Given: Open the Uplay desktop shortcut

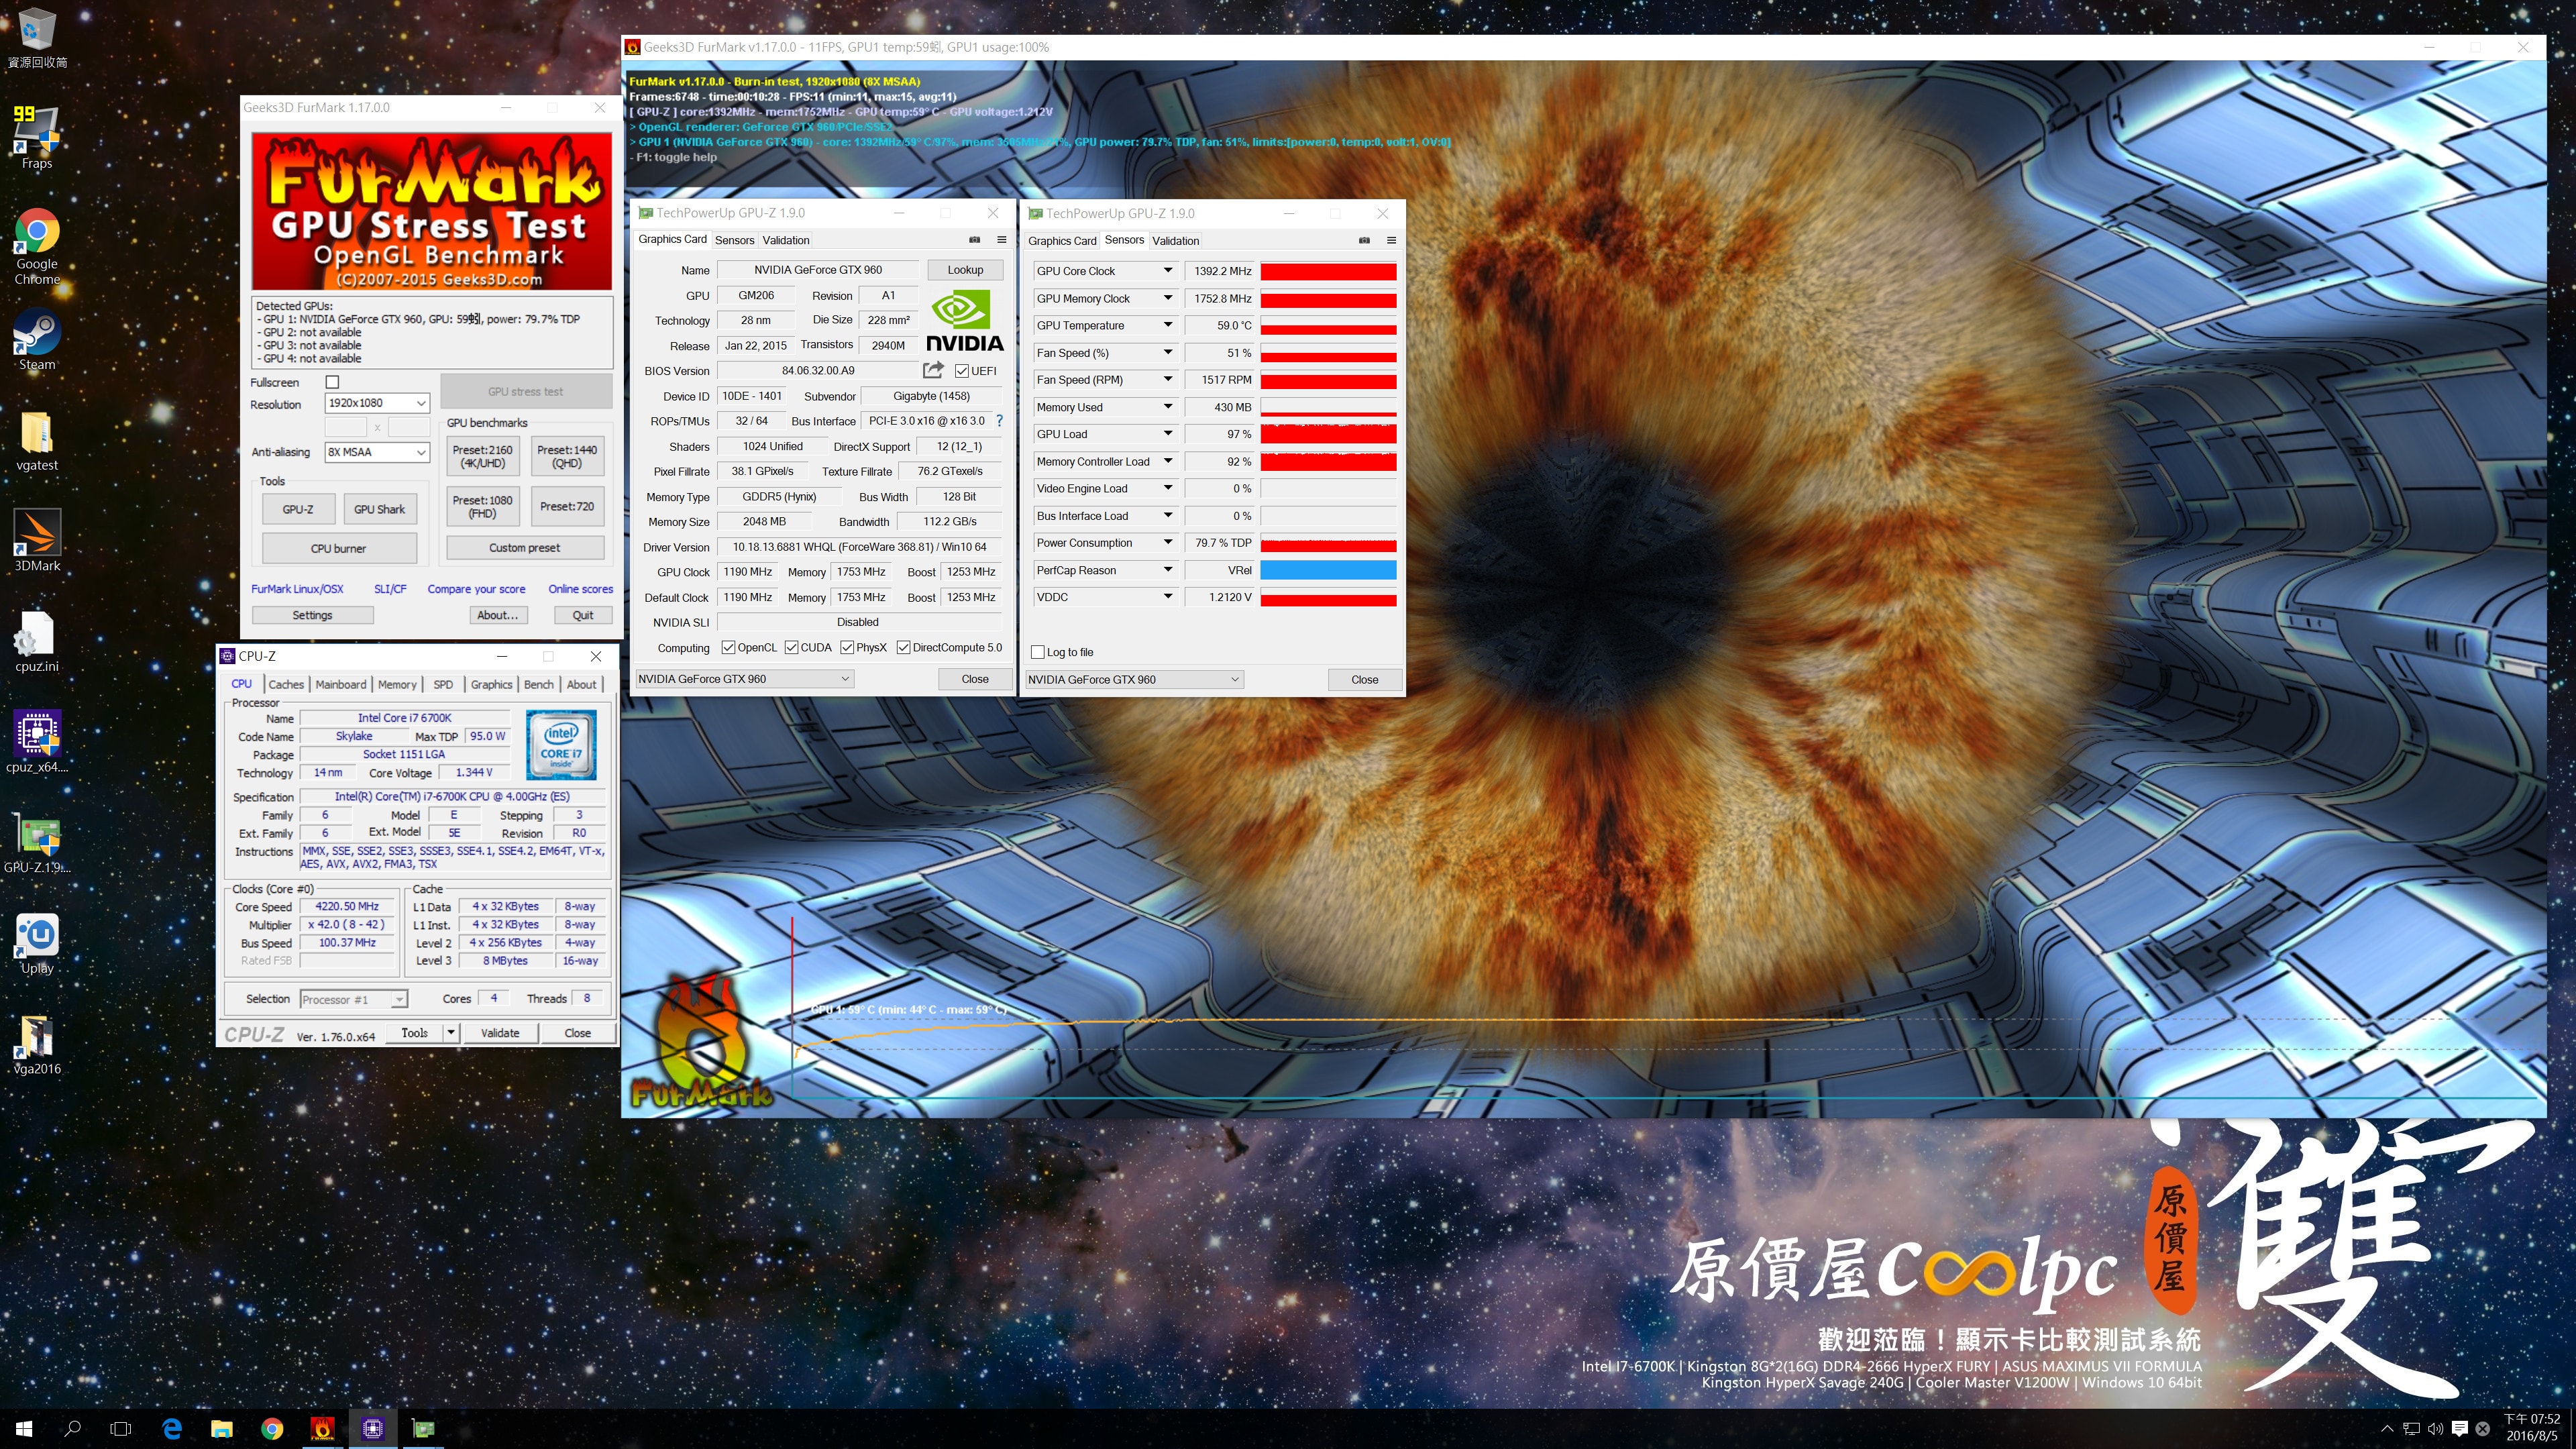Looking at the screenshot, I should pyautogui.click(x=37, y=943).
